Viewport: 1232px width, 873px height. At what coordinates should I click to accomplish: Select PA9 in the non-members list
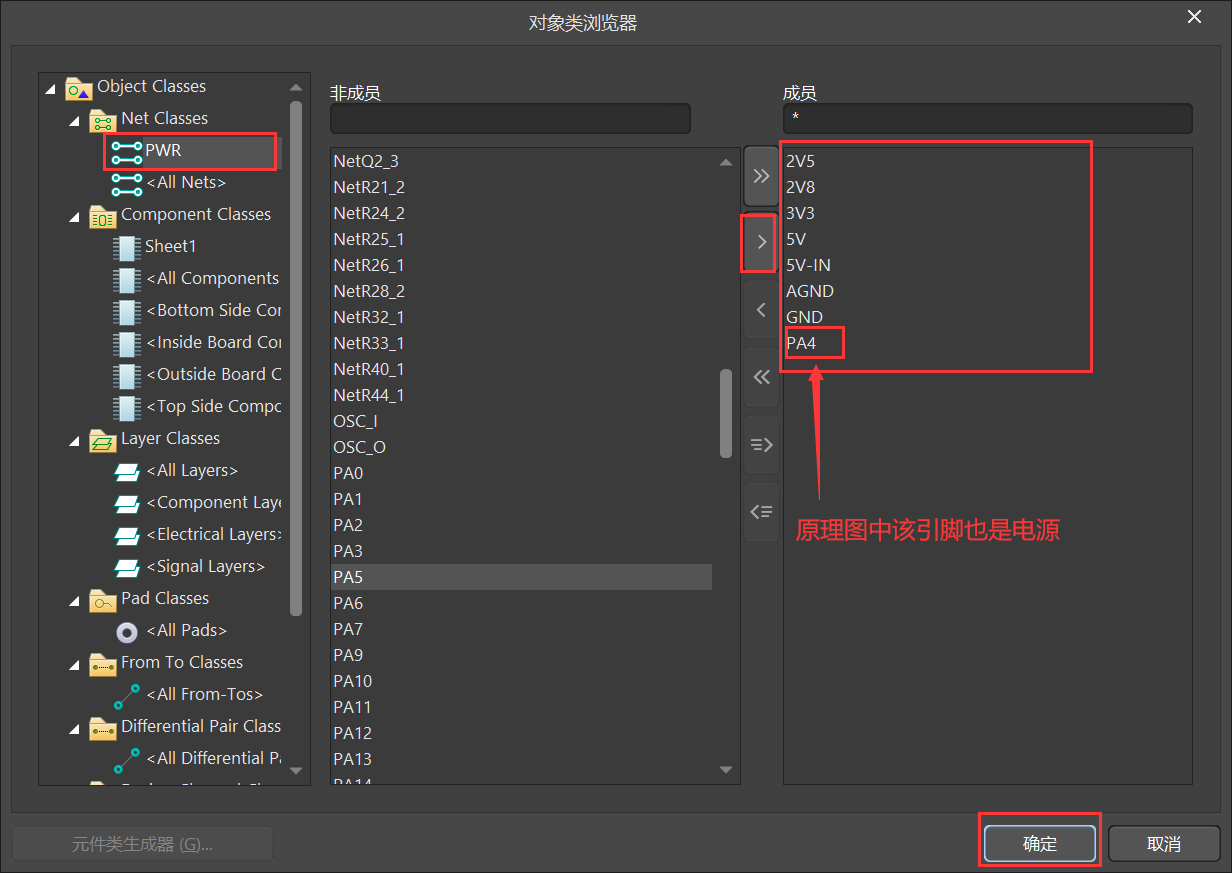tap(521, 655)
